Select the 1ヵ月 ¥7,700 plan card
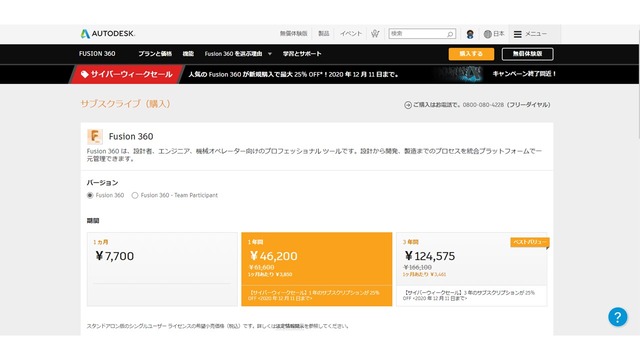 coord(162,269)
